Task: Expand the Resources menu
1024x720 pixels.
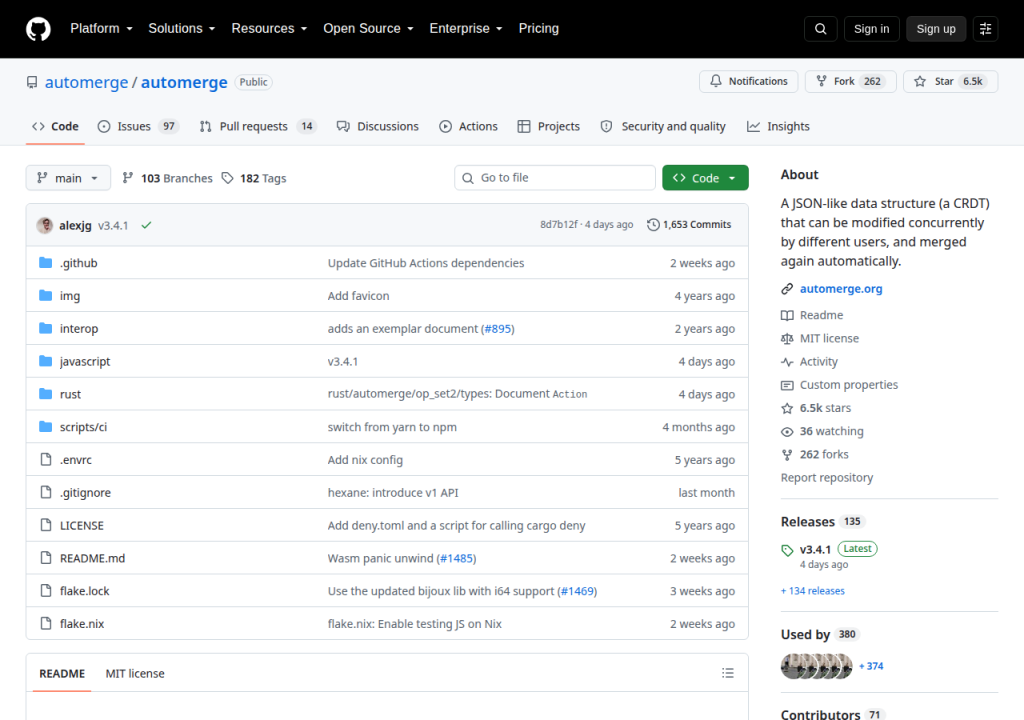Action: pyautogui.click(x=269, y=29)
